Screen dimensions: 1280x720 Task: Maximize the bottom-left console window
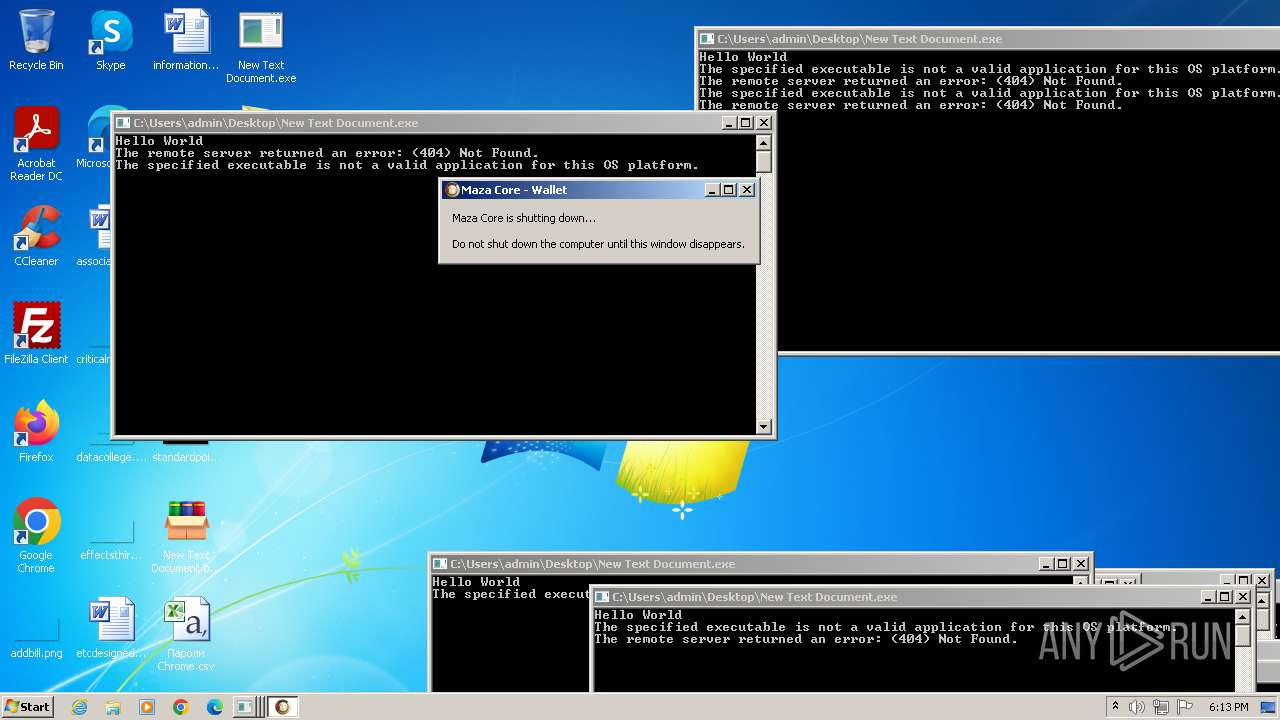coord(1062,564)
